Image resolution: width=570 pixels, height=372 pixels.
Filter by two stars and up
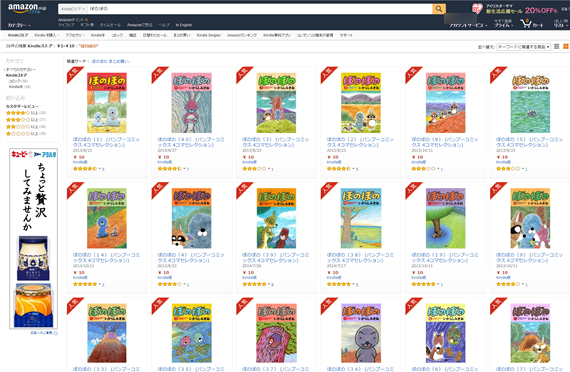(x=26, y=127)
